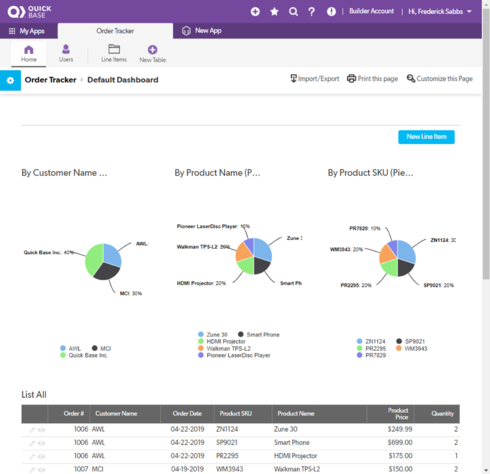Viewport: 490px width, 474px height.
Task: Expand the Hi, Frederick Sabbs user menu
Action: pos(440,12)
